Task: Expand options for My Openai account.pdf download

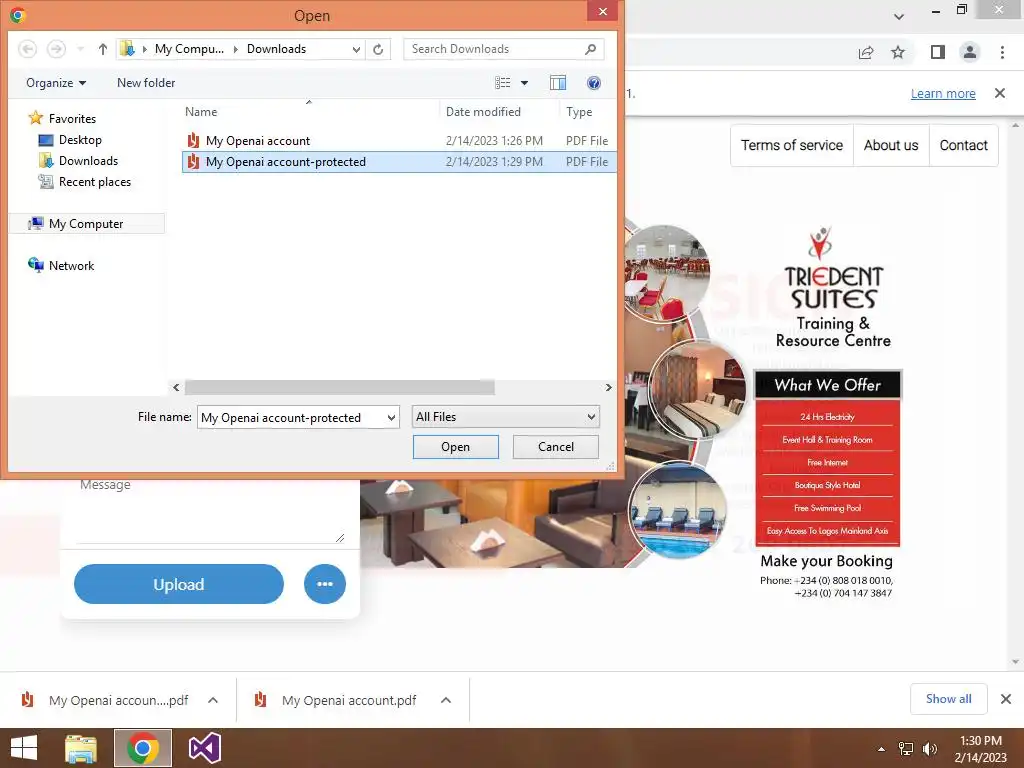Action: (x=446, y=700)
